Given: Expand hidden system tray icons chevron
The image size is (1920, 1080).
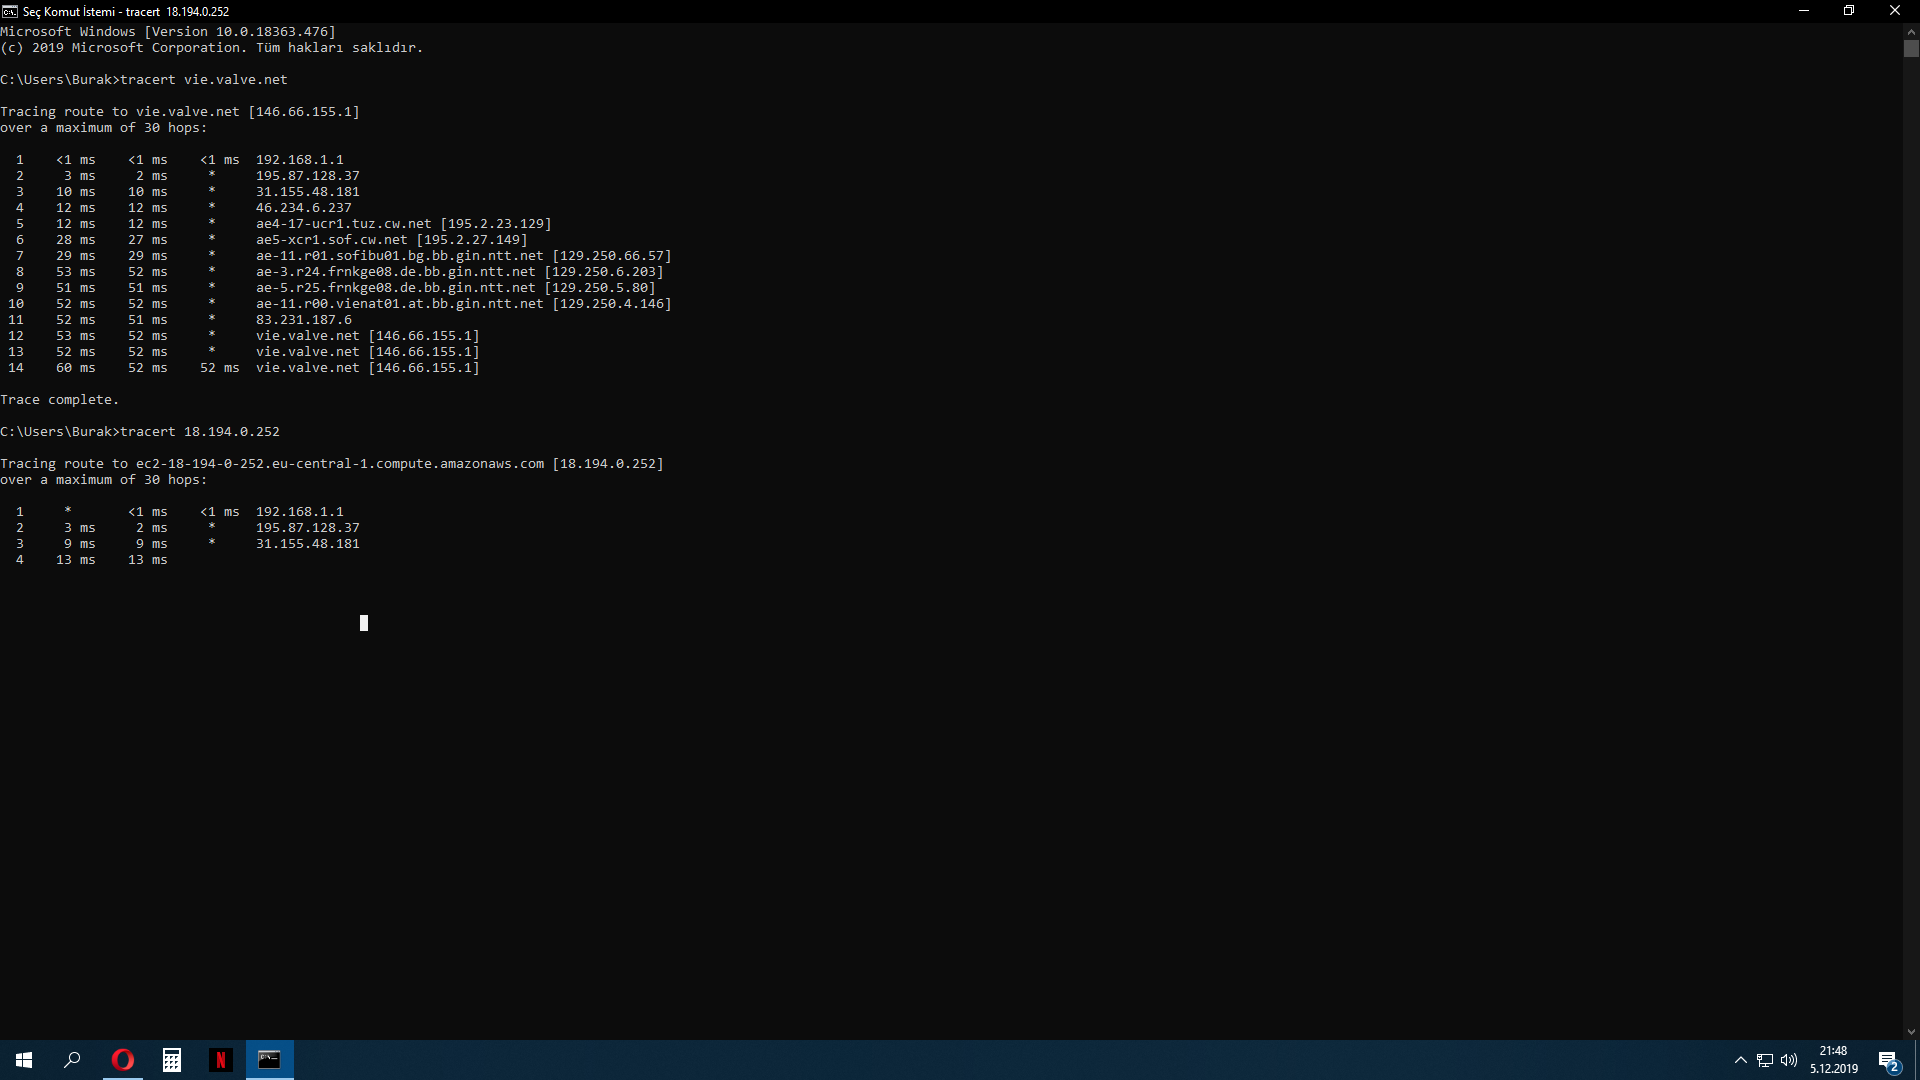Looking at the screenshot, I should [x=1741, y=1060].
